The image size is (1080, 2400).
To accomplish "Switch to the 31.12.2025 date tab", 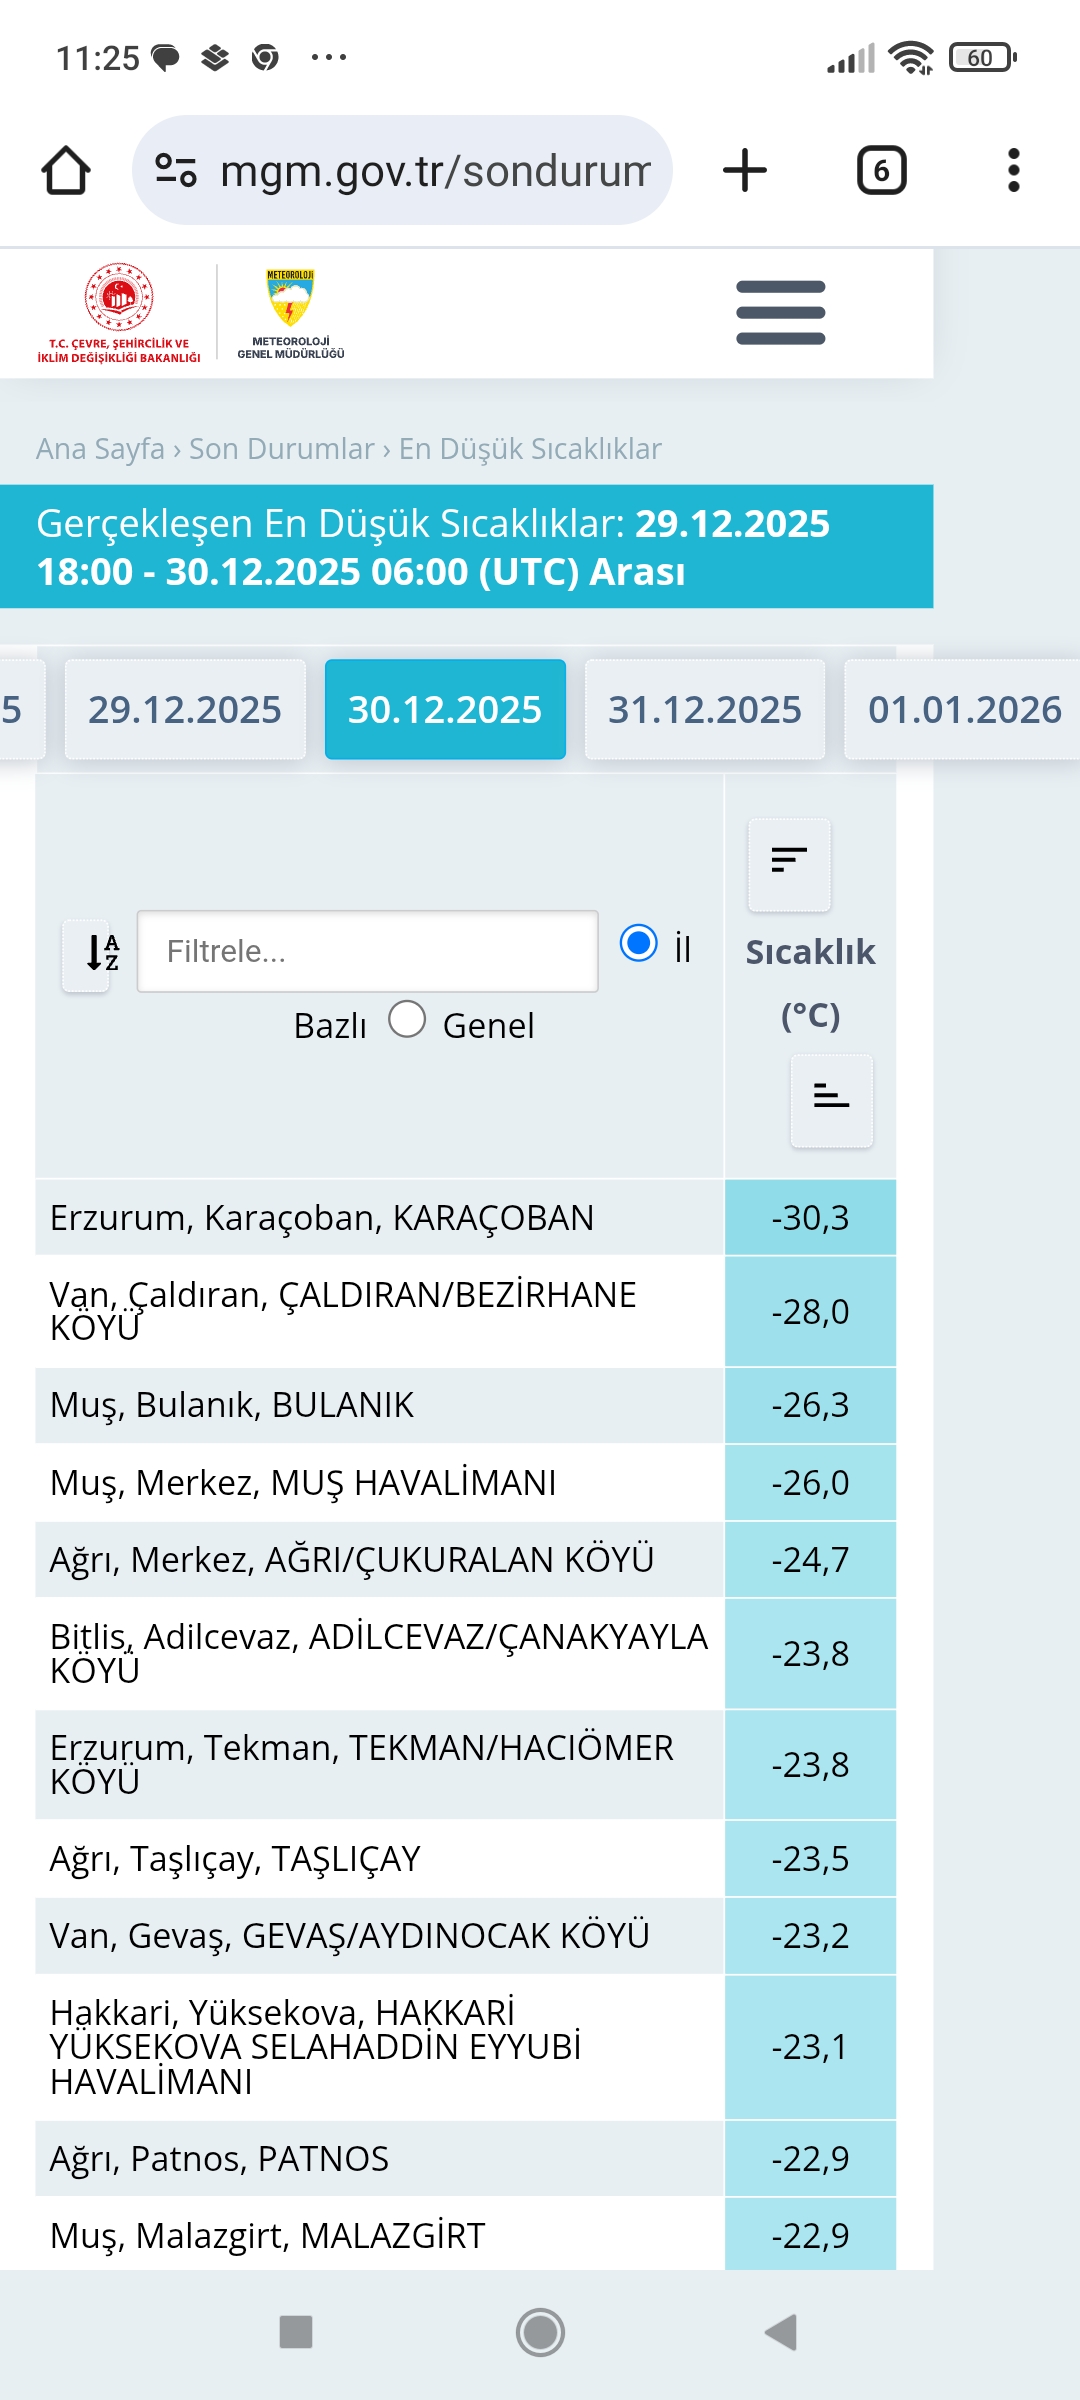I will click(x=705, y=709).
